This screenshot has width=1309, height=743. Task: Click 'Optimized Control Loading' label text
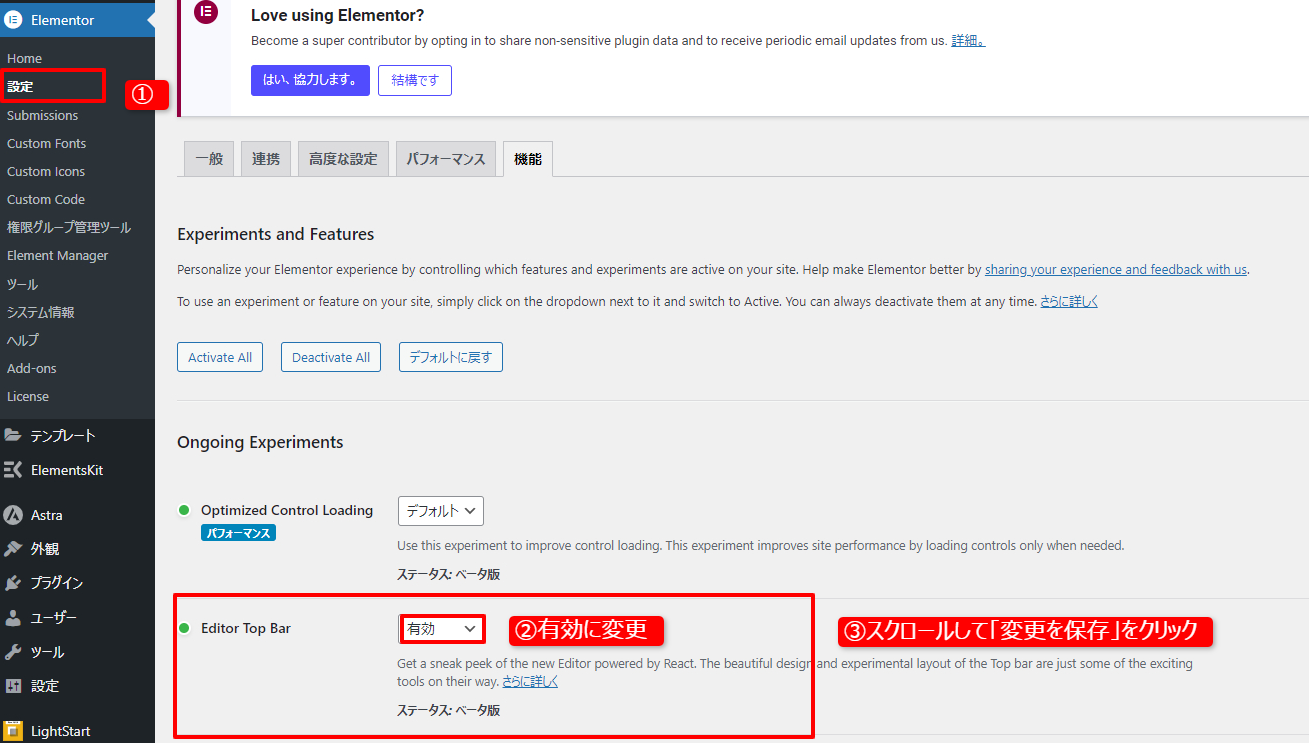point(287,510)
